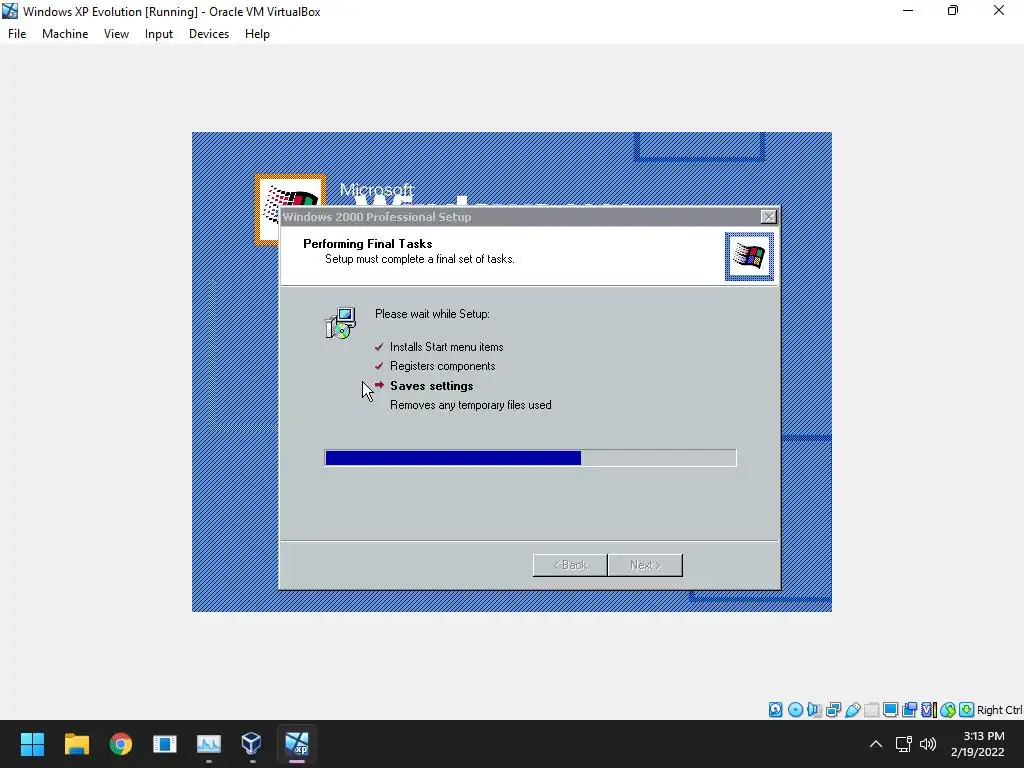
Task: Open VirtualBox Manager from the taskbar
Action: 252,744
